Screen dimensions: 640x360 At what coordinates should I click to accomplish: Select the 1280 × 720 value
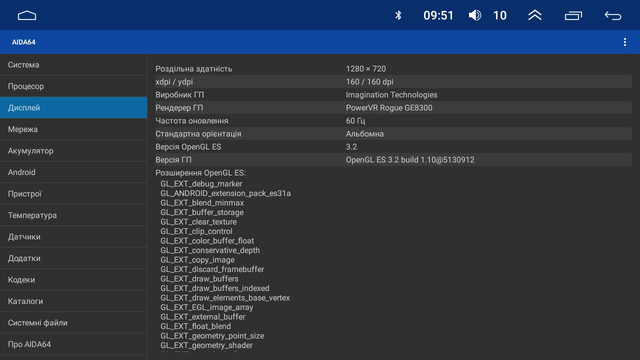point(366,69)
